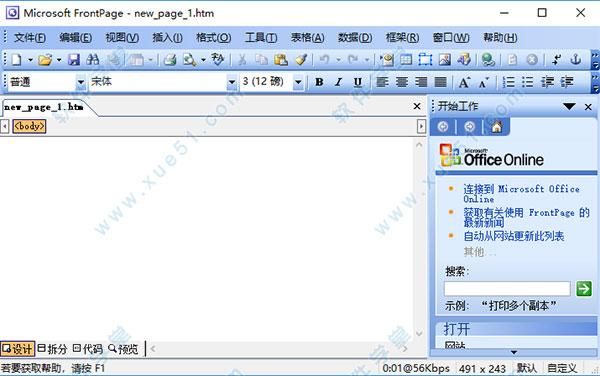Click the Open folder icon
Image resolution: width=600 pixels, height=376 pixels.
tap(45, 60)
